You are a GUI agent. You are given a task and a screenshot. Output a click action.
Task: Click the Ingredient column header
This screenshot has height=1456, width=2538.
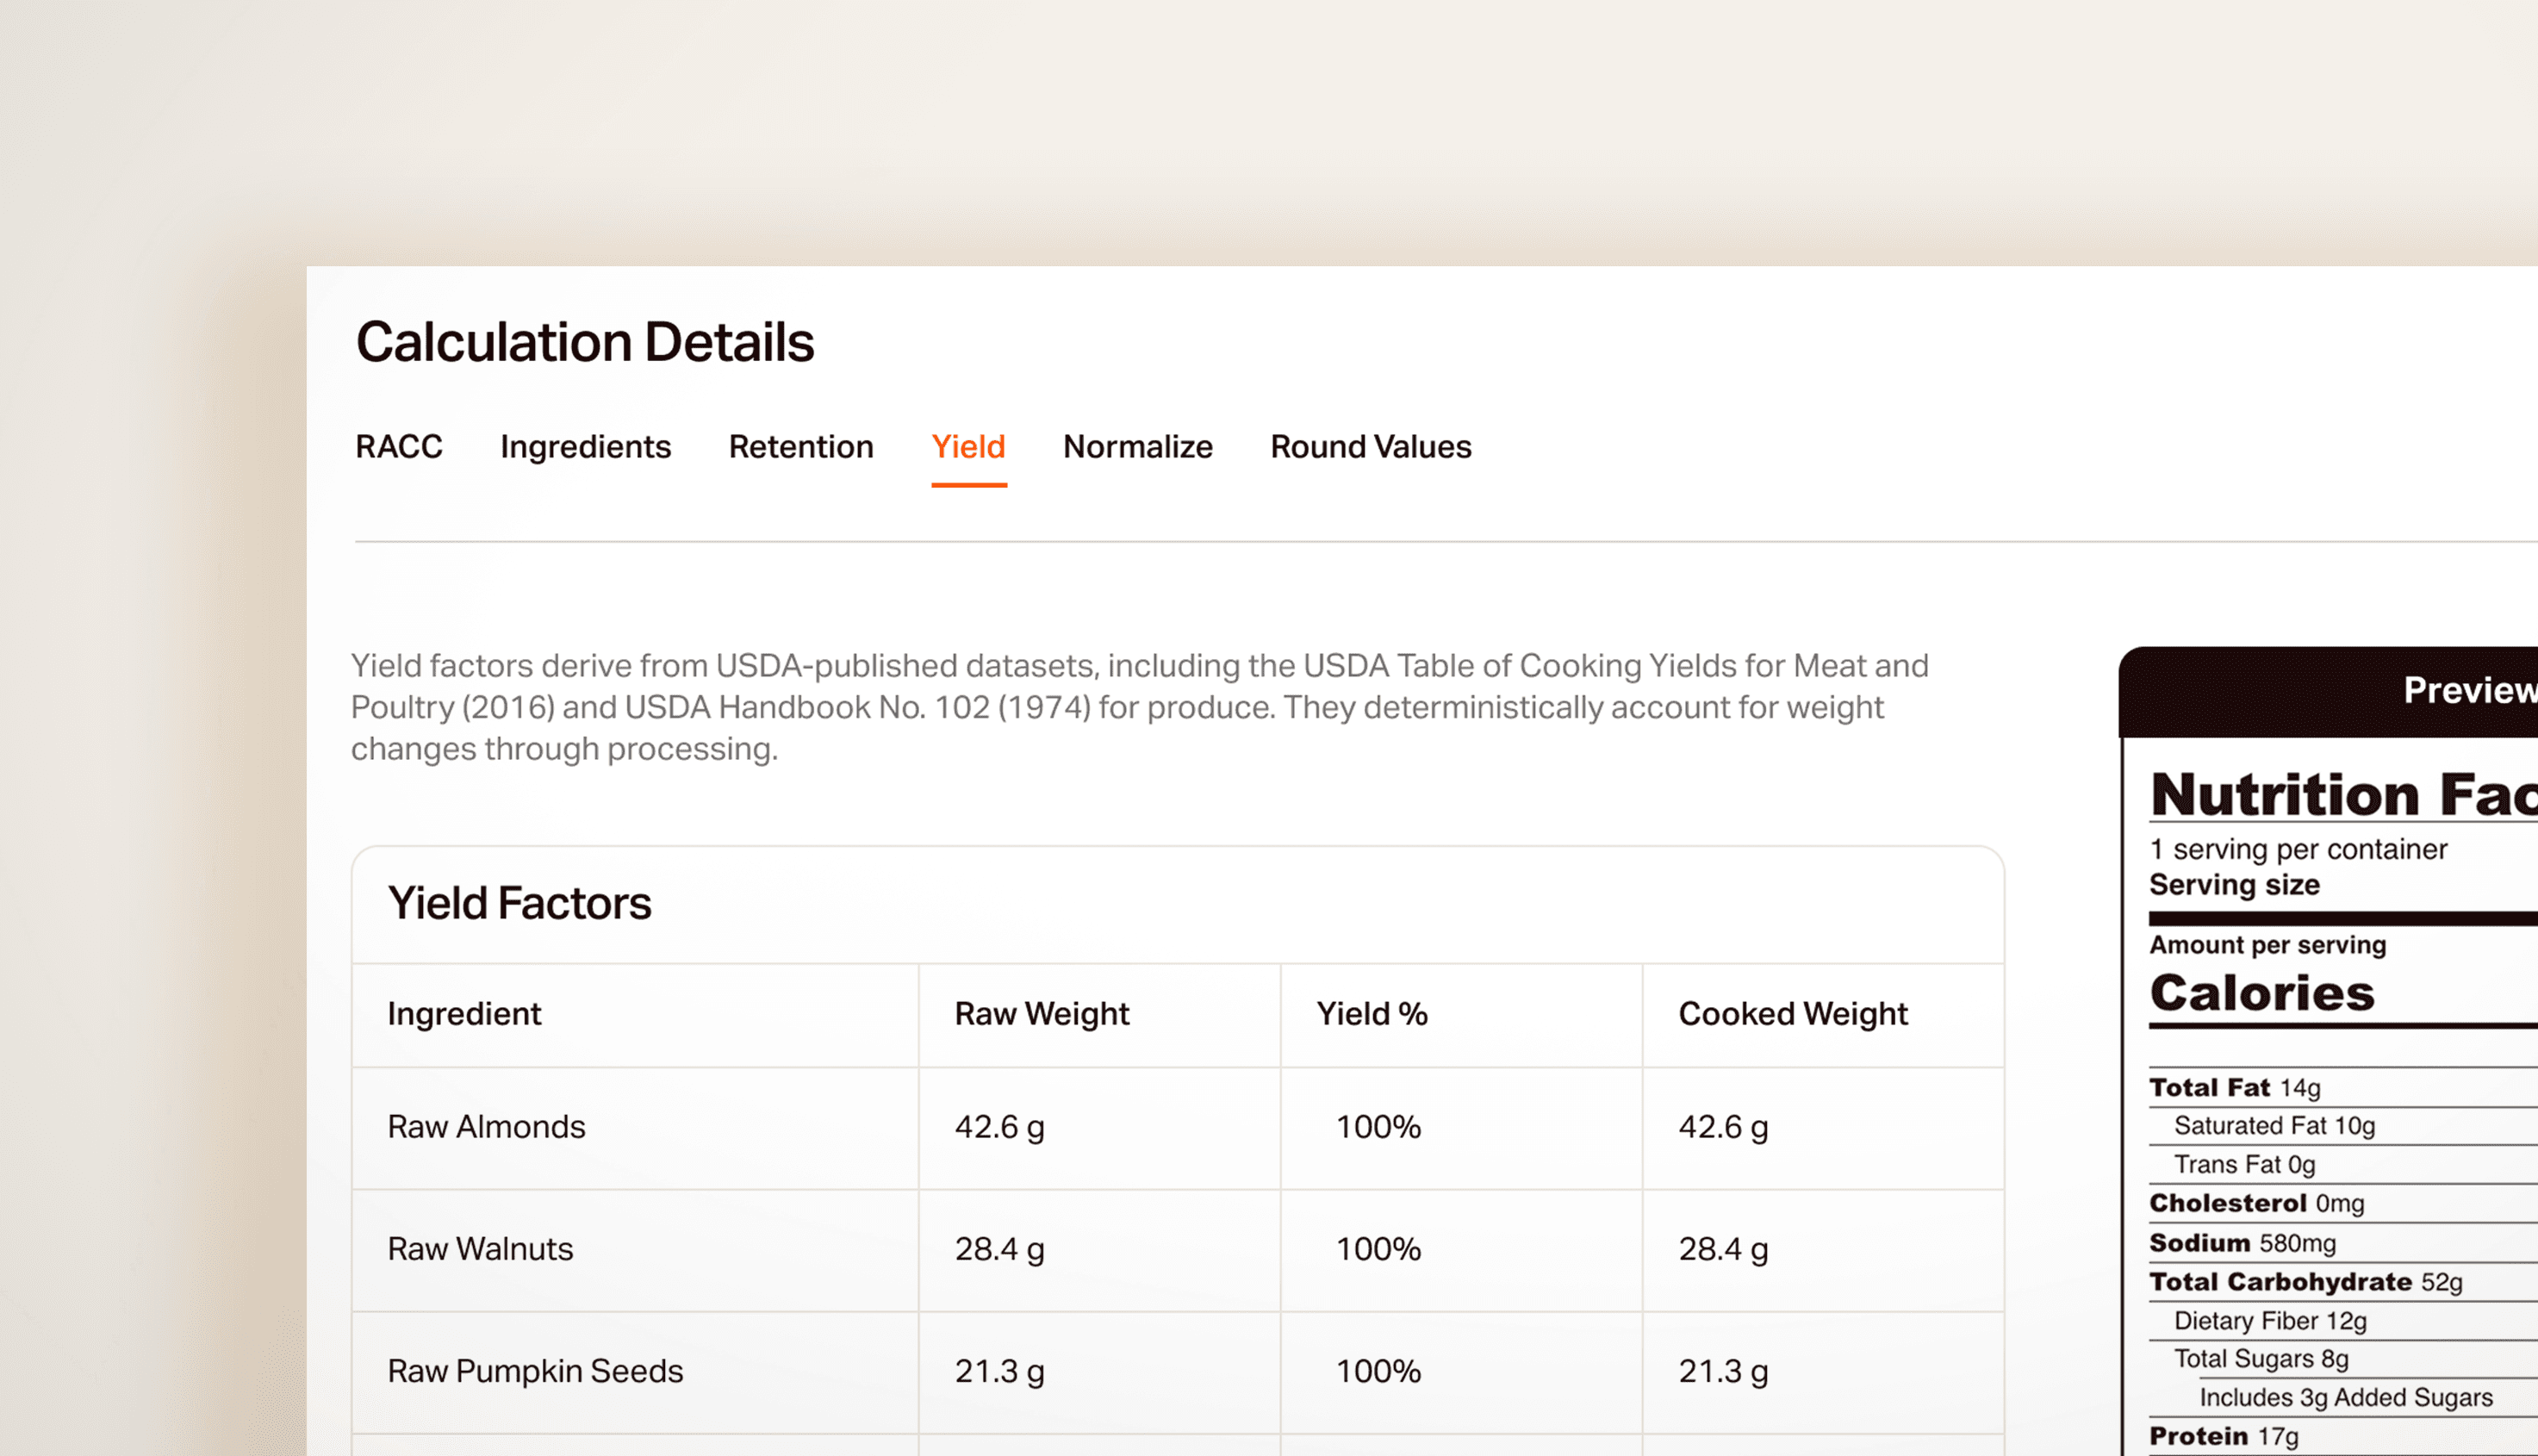pyautogui.click(x=464, y=1014)
